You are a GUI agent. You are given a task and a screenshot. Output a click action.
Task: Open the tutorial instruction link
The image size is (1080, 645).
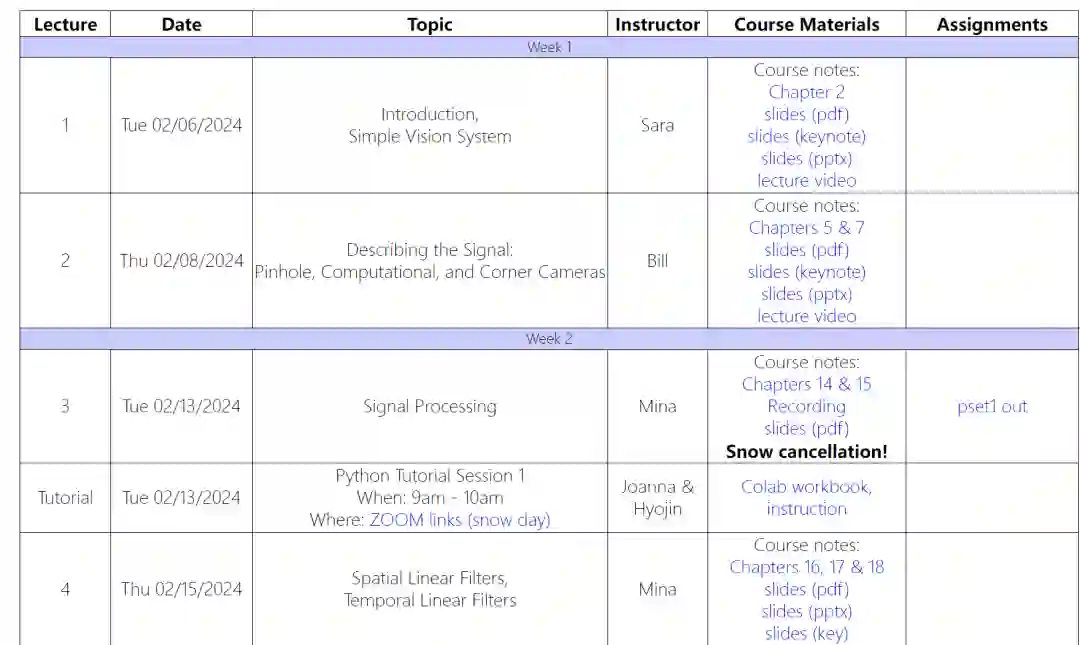pyautogui.click(x=806, y=509)
